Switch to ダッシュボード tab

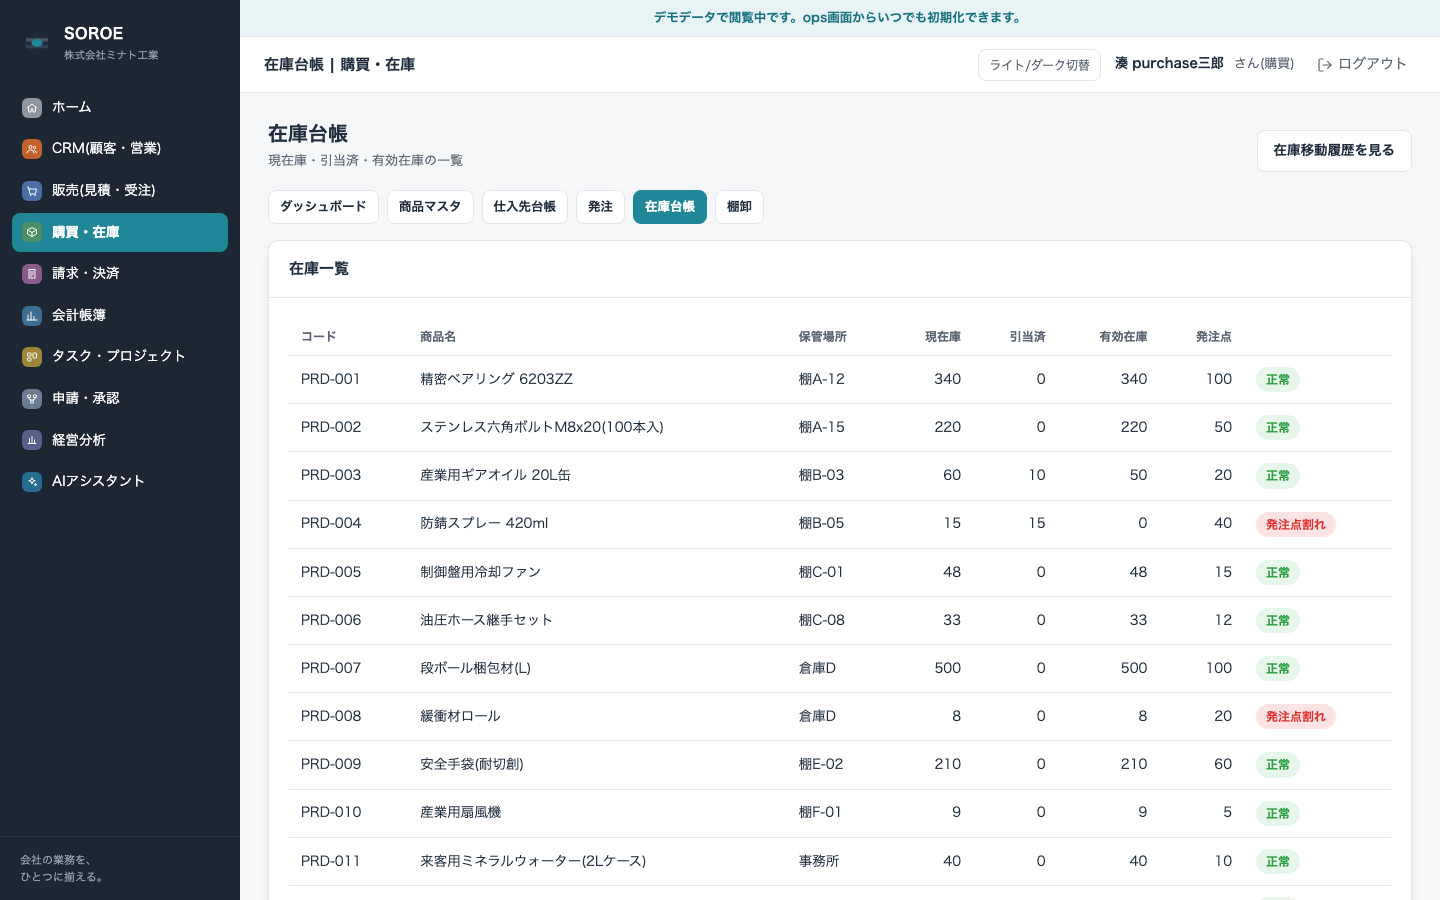[323, 207]
